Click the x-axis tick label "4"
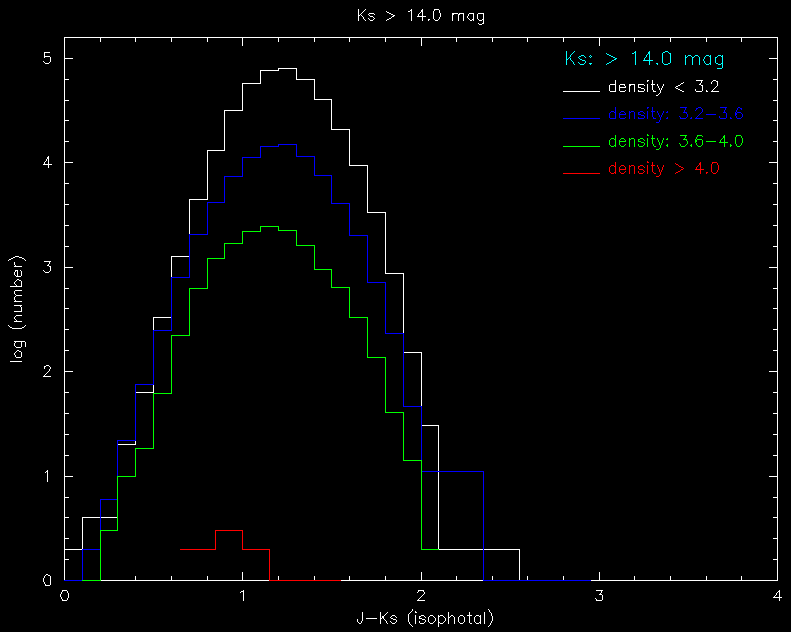 click(777, 596)
